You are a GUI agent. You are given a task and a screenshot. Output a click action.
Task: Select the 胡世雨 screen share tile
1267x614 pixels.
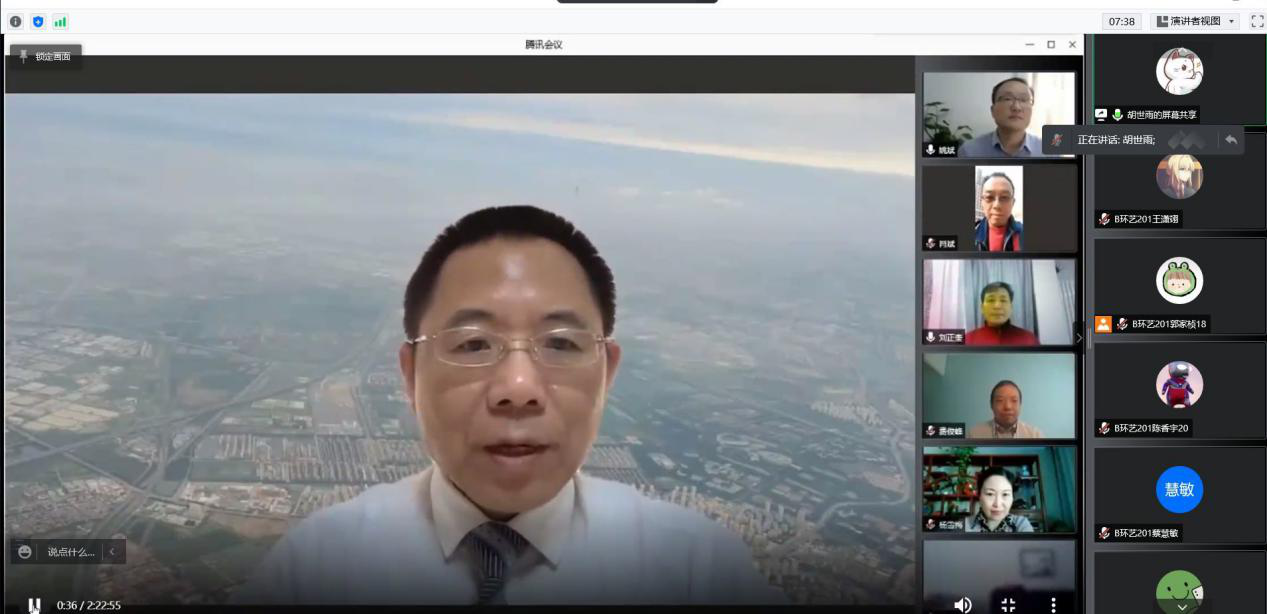1179,80
